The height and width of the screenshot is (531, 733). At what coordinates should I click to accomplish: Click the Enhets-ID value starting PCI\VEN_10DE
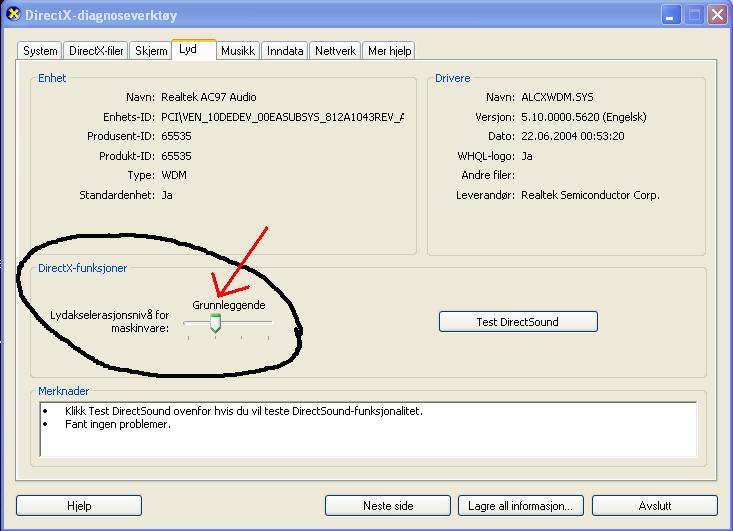(x=282, y=117)
